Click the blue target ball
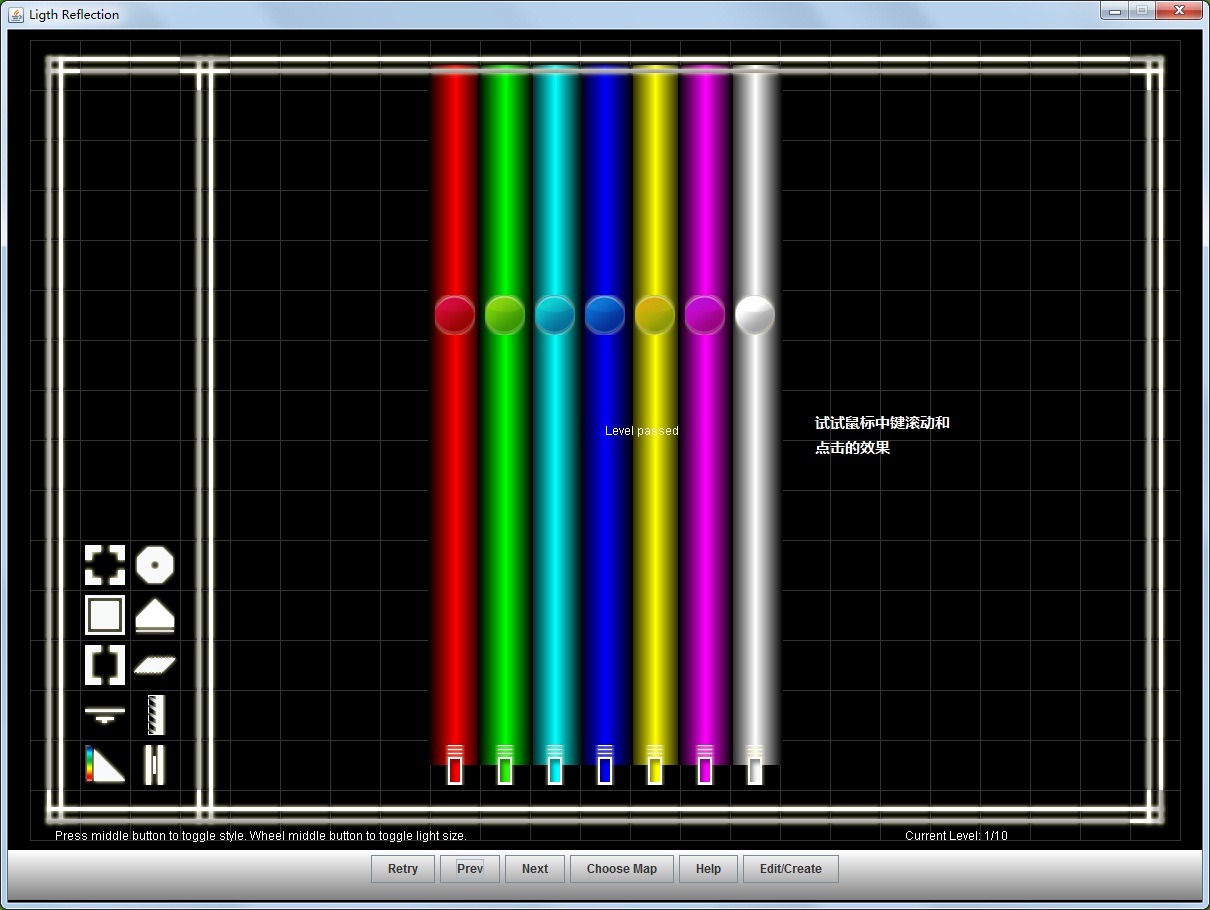Viewport: 1210px width, 910px height. (x=605, y=315)
